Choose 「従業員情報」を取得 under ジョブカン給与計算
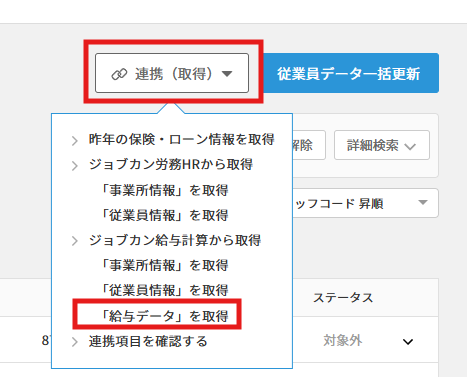Image resolution: width=467 pixels, height=377 pixels. coord(164,290)
